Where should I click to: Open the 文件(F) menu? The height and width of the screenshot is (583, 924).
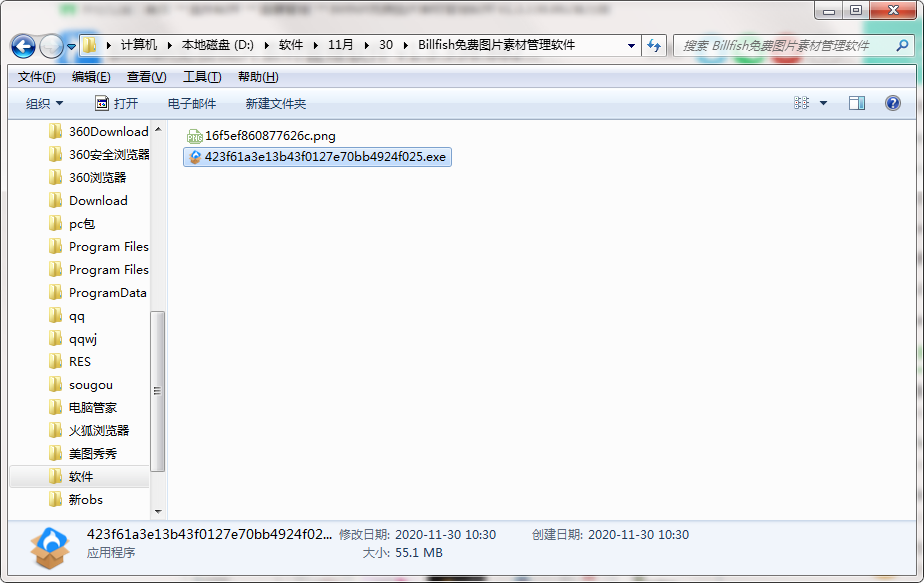click(x=36, y=77)
